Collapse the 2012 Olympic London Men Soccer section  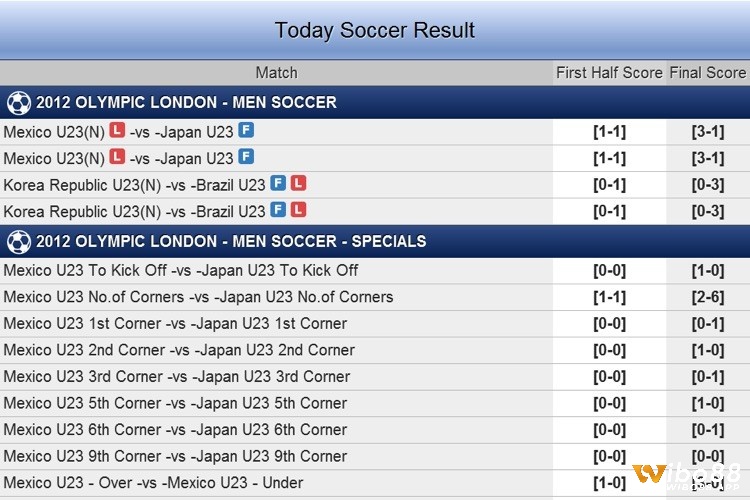(x=375, y=102)
